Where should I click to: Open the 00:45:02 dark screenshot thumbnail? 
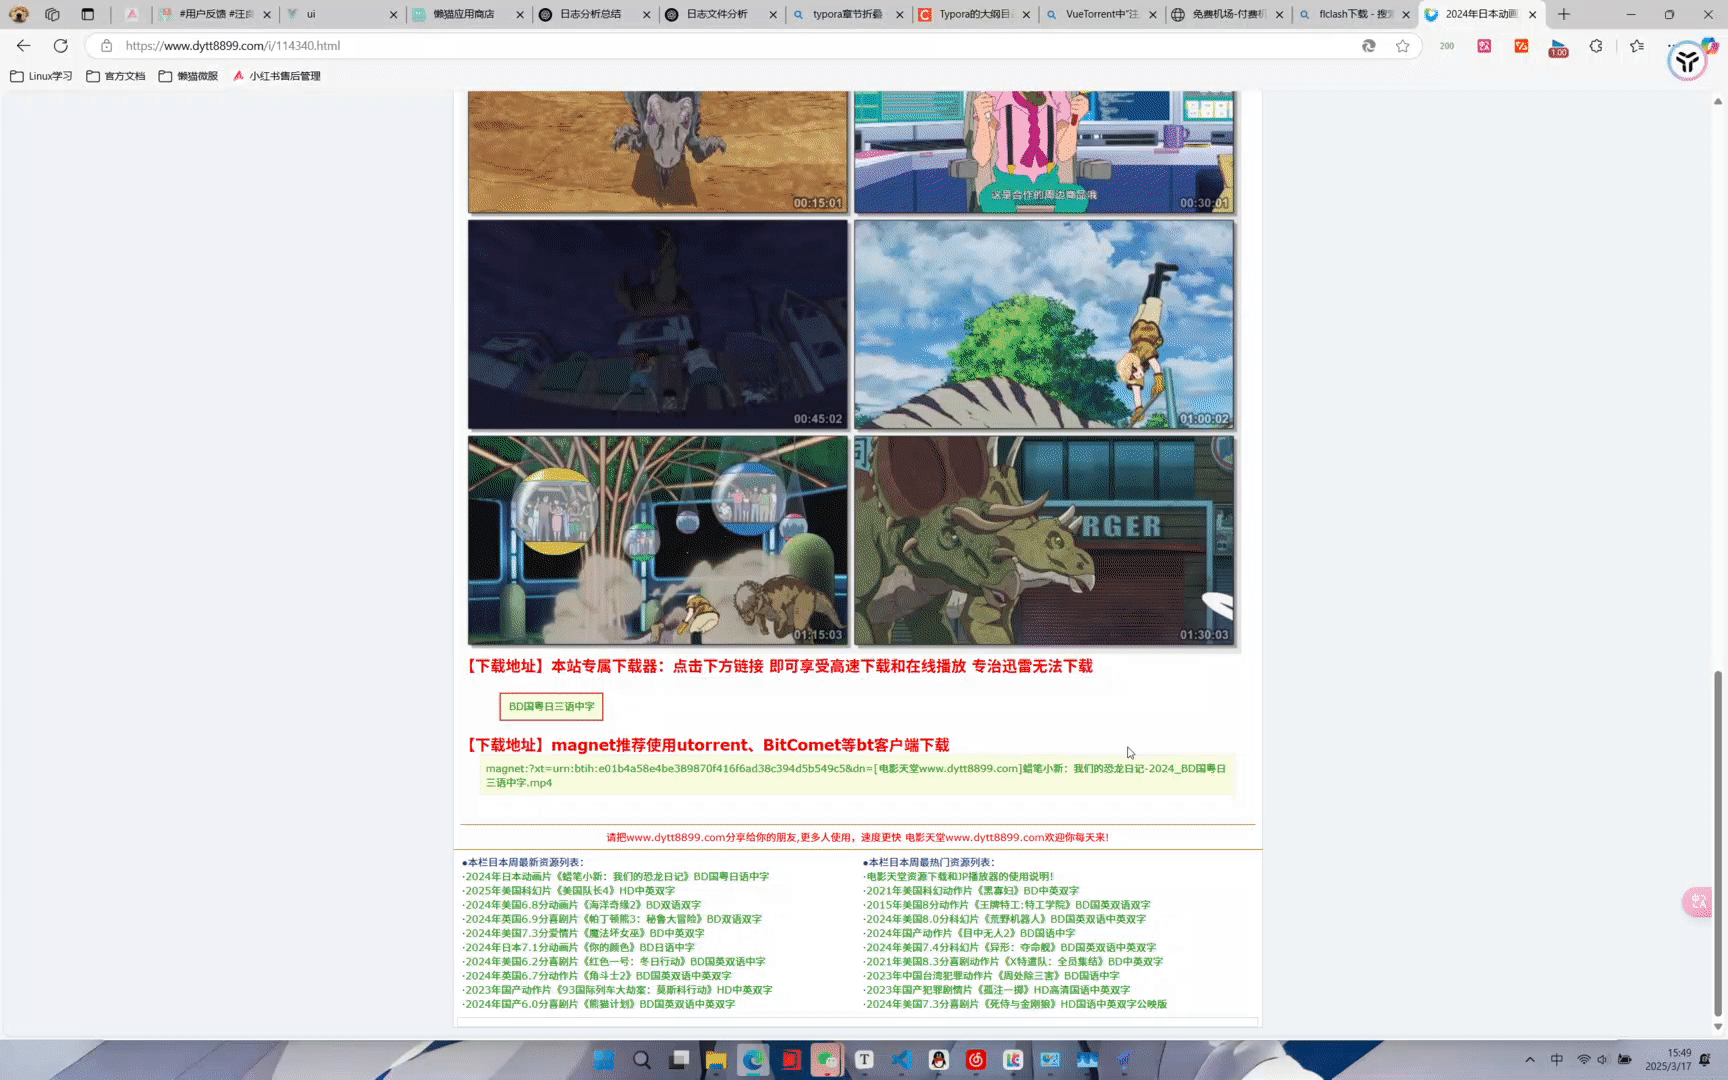pyautogui.click(x=658, y=325)
